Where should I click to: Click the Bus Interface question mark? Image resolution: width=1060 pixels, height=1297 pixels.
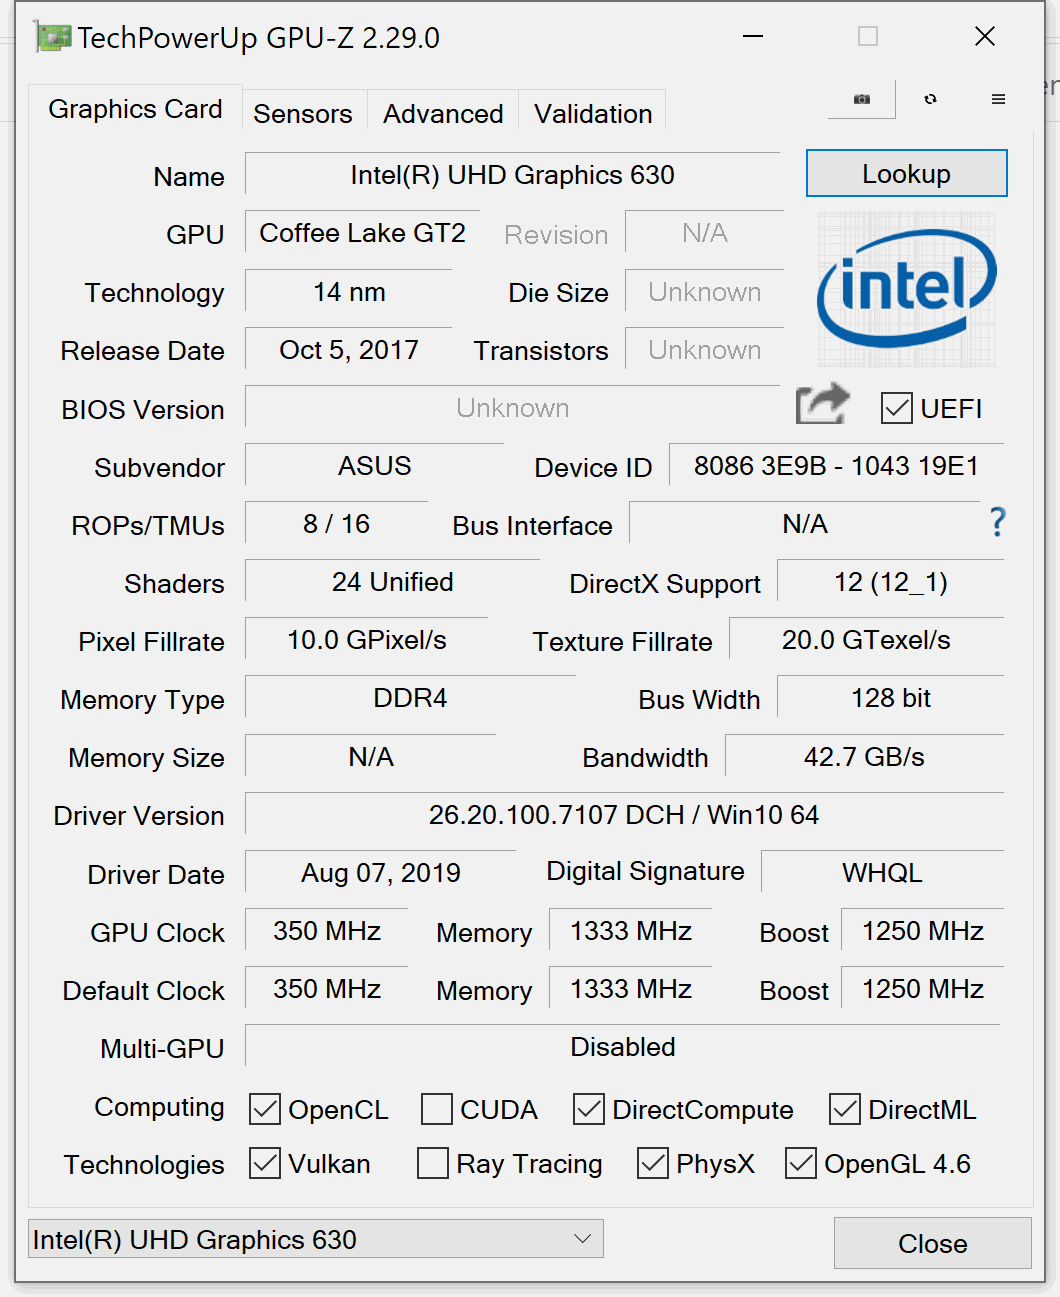tap(997, 522)
